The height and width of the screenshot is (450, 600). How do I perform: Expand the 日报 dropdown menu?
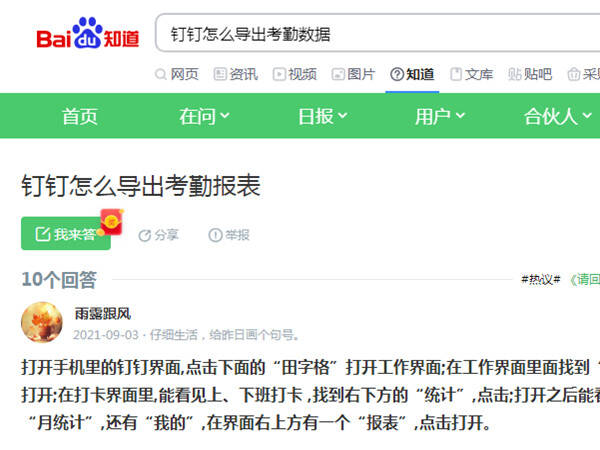click(322, 116)
